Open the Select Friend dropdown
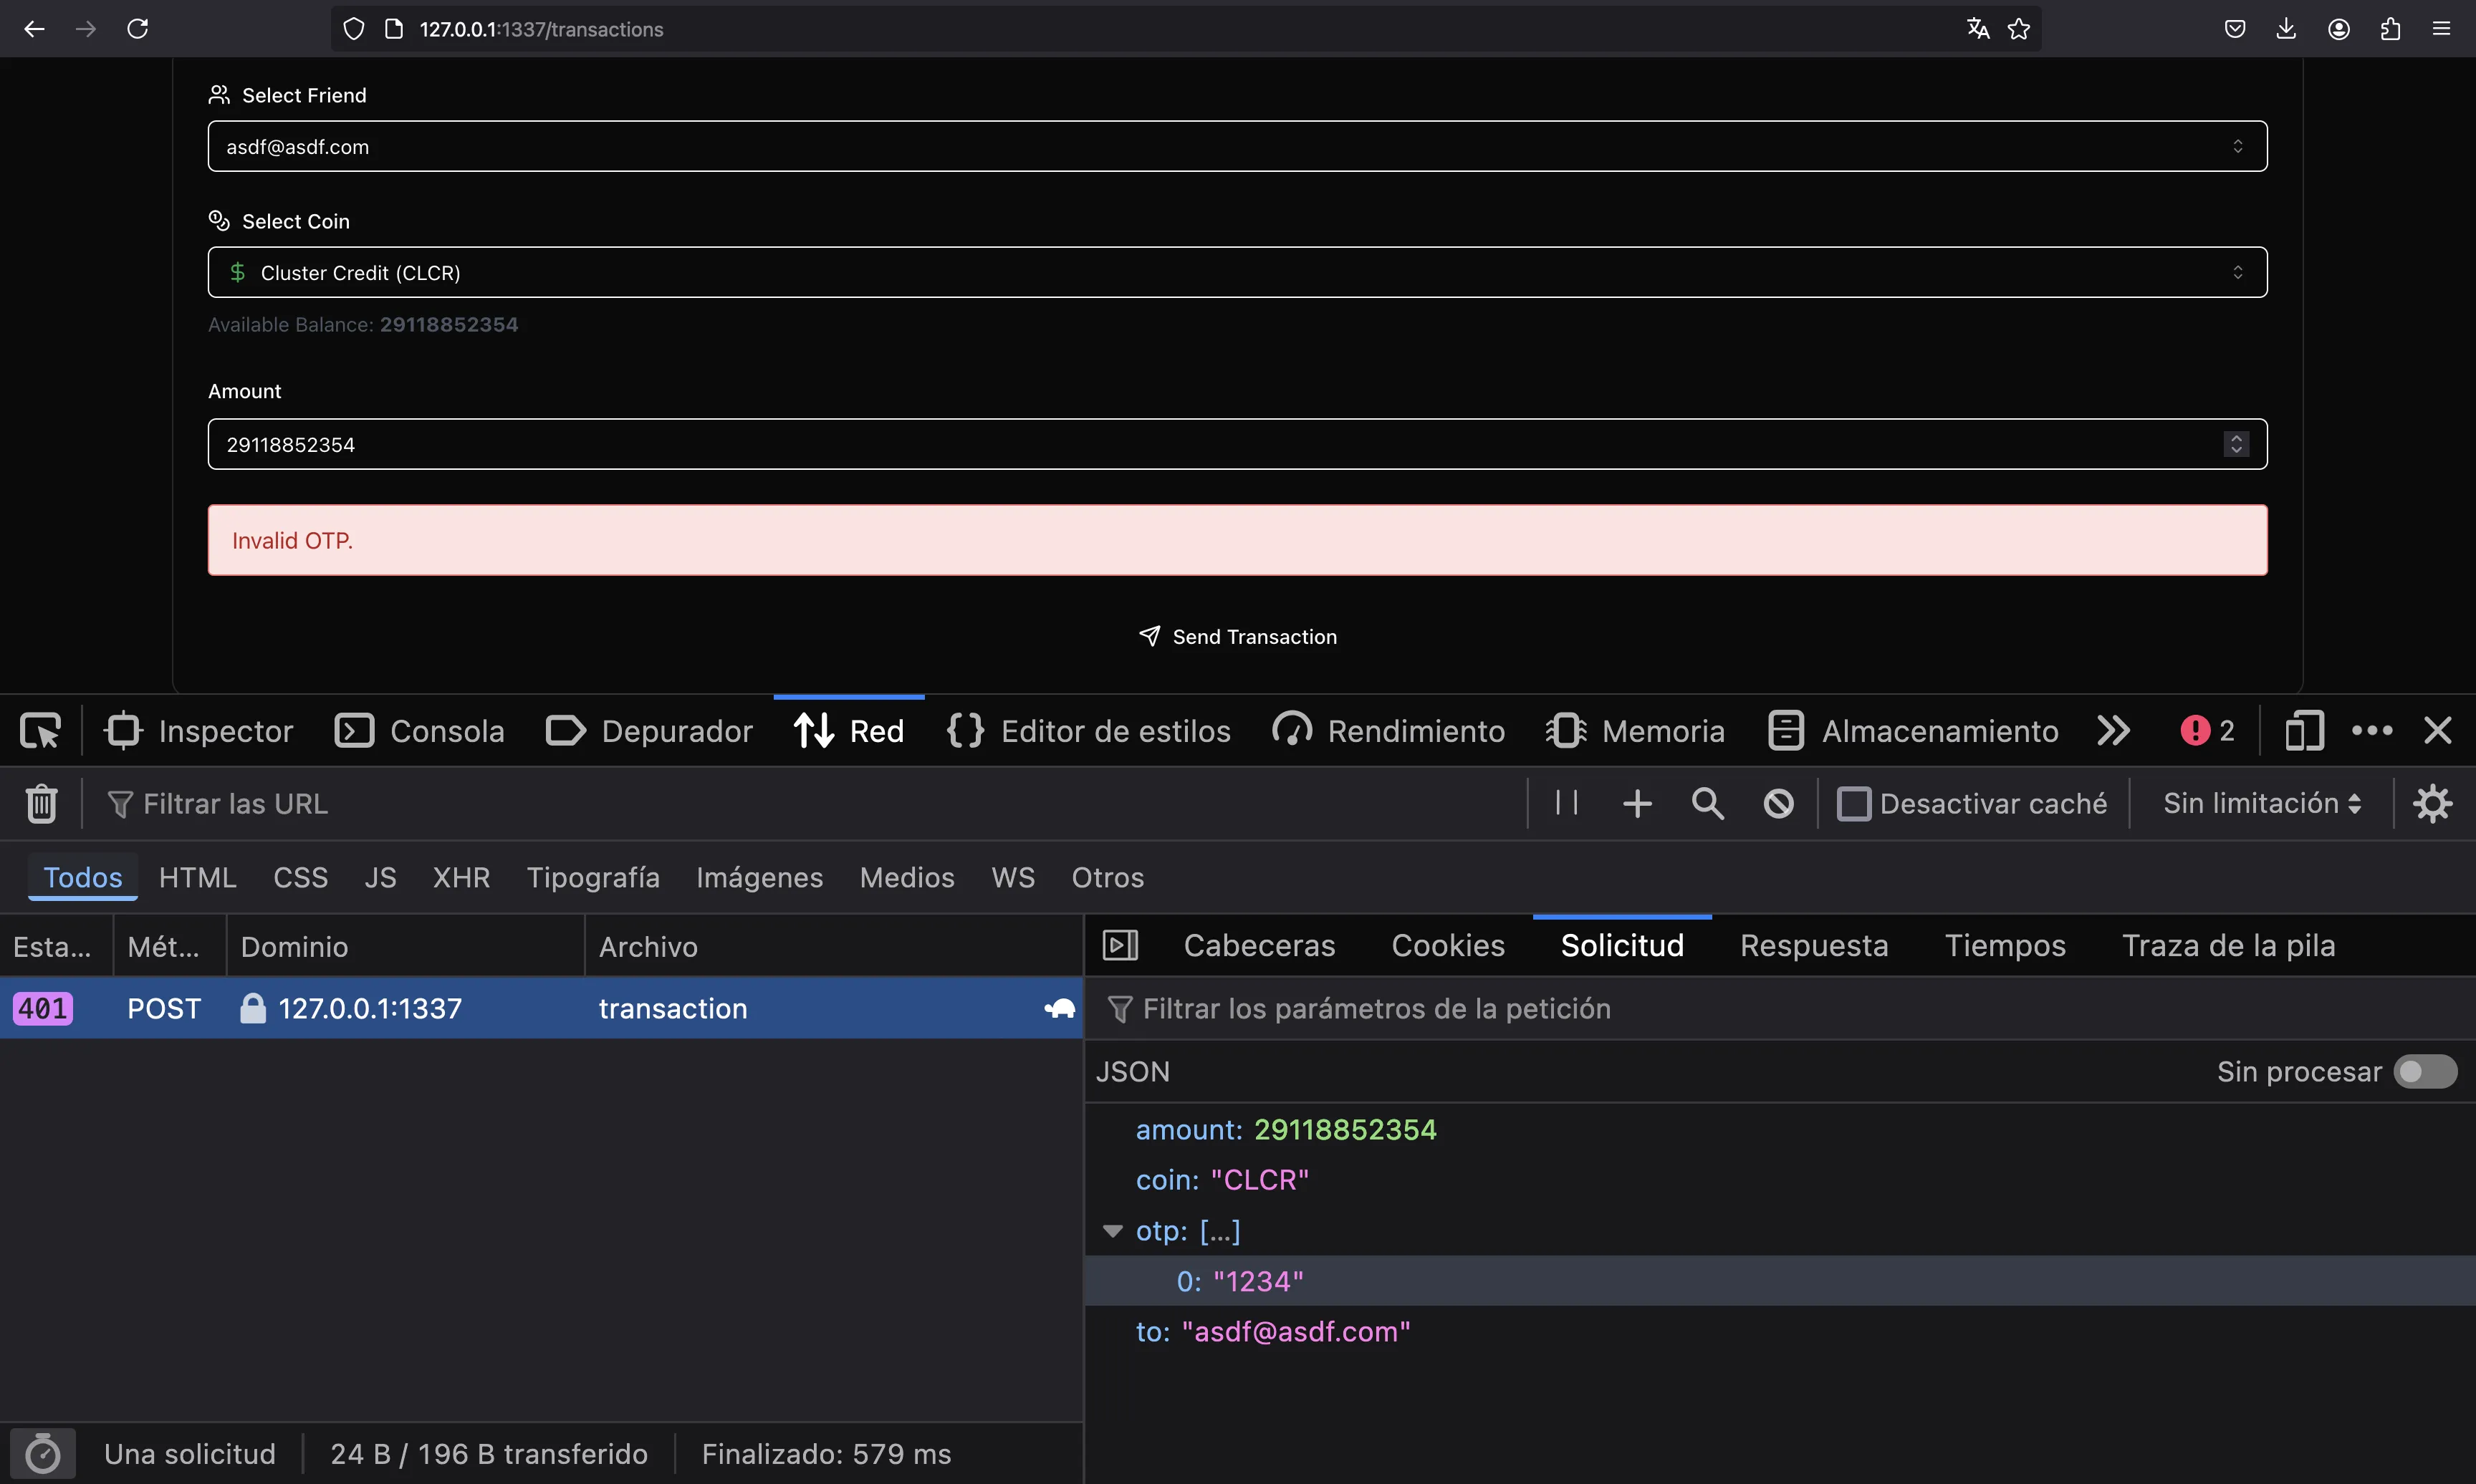This screenshot has height=1484, width=2476. click(1237, 146)
